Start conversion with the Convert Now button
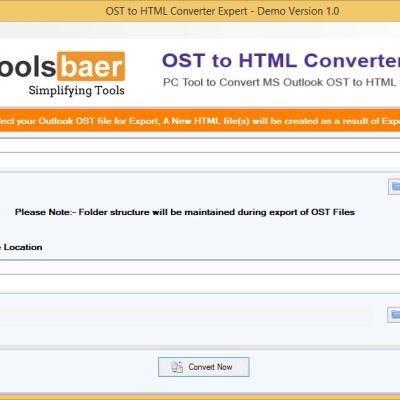The image size is (400, 400). (x=204, y=367)
